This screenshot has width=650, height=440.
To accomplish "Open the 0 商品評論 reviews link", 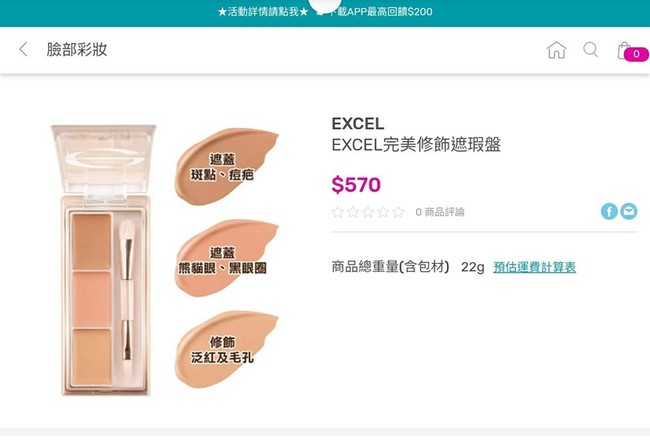I will click(439, 212).
